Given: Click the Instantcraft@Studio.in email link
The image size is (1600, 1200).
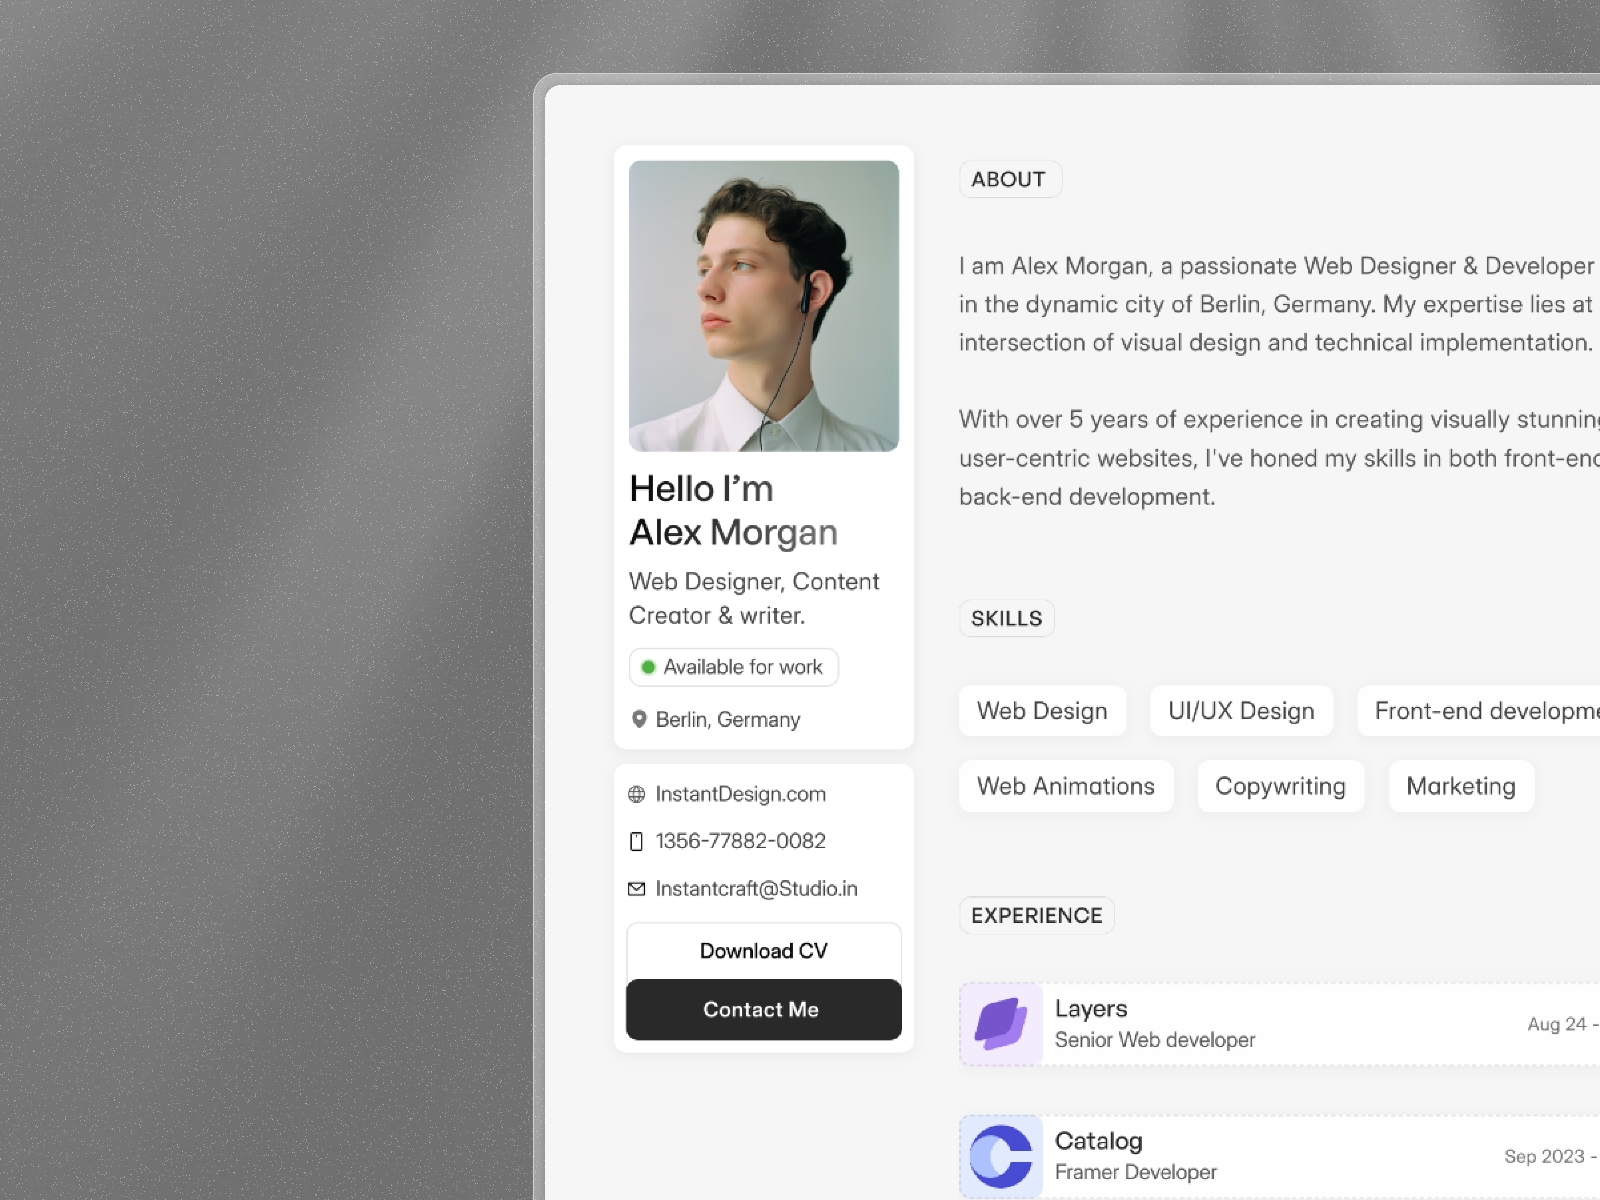Looking at the screenshot, I should (x=757, y=888).
